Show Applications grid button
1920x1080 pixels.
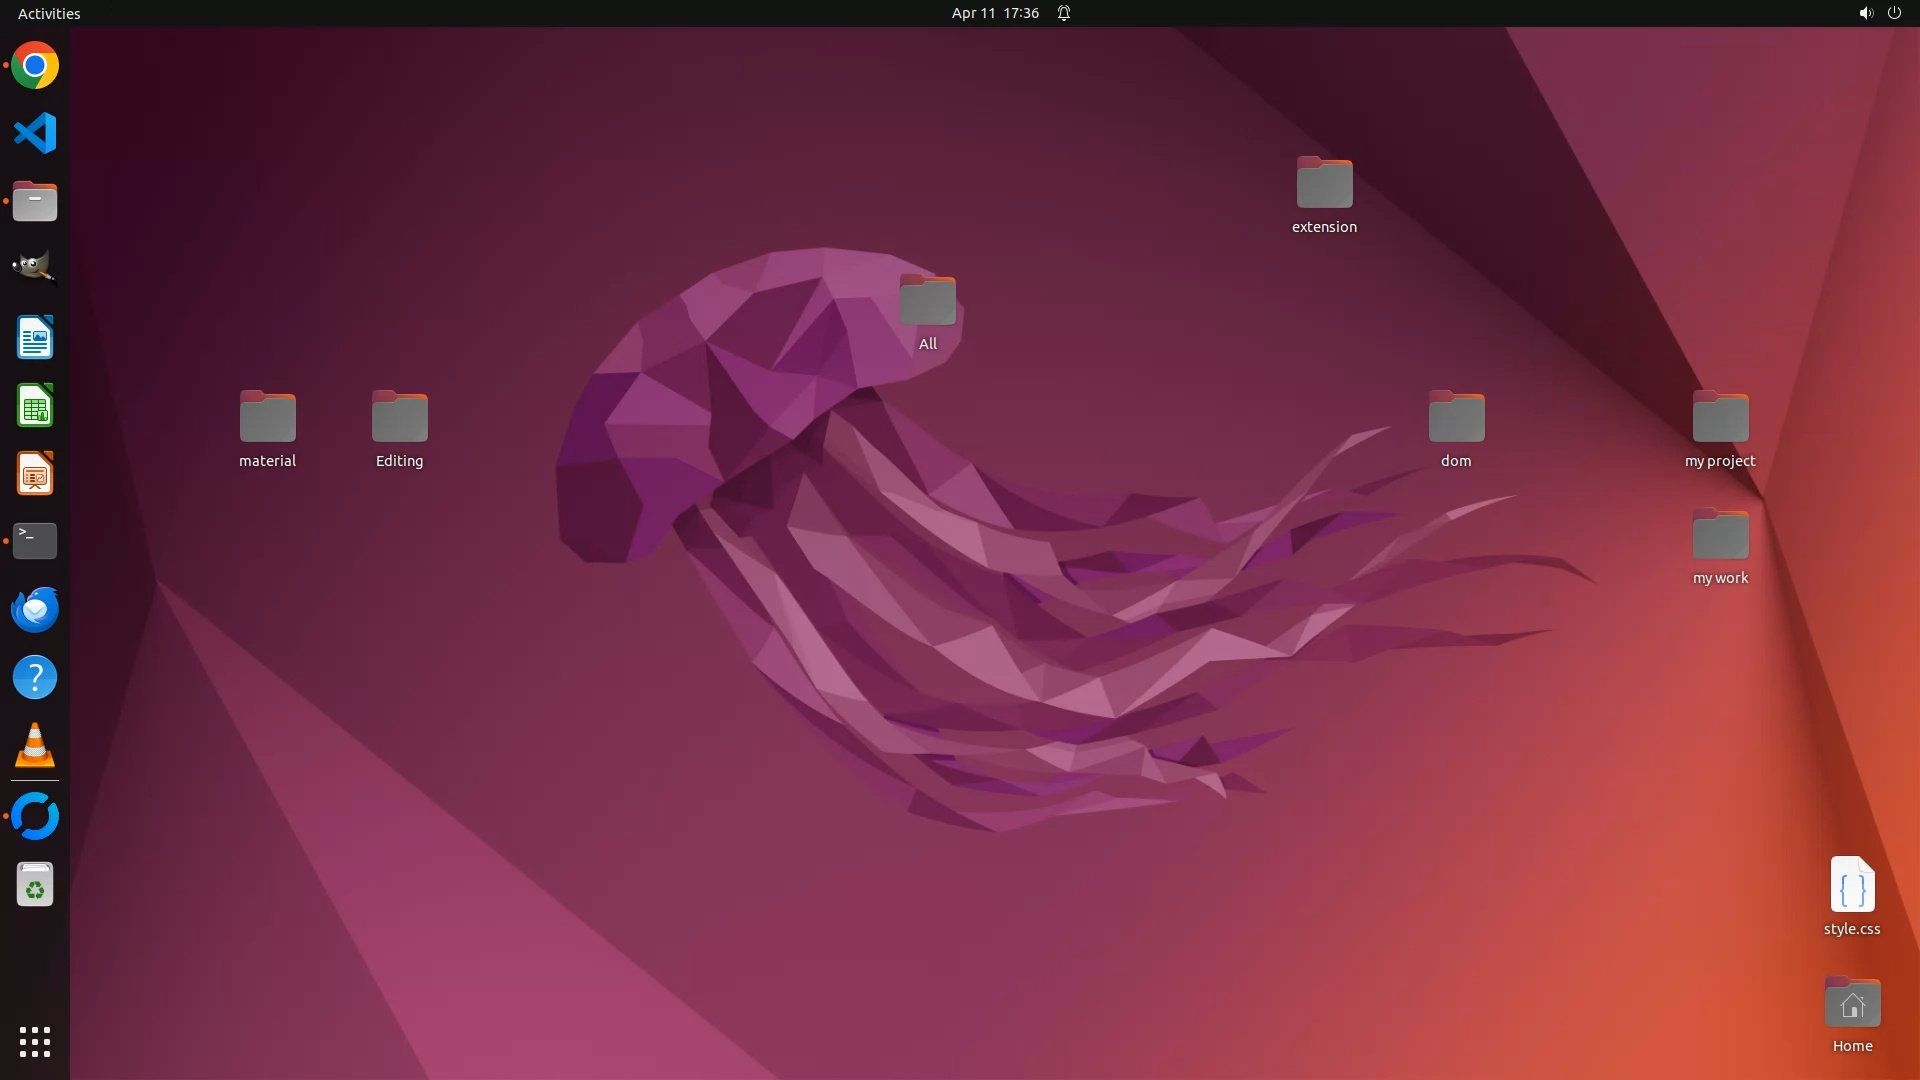(x=35, y=1041)
